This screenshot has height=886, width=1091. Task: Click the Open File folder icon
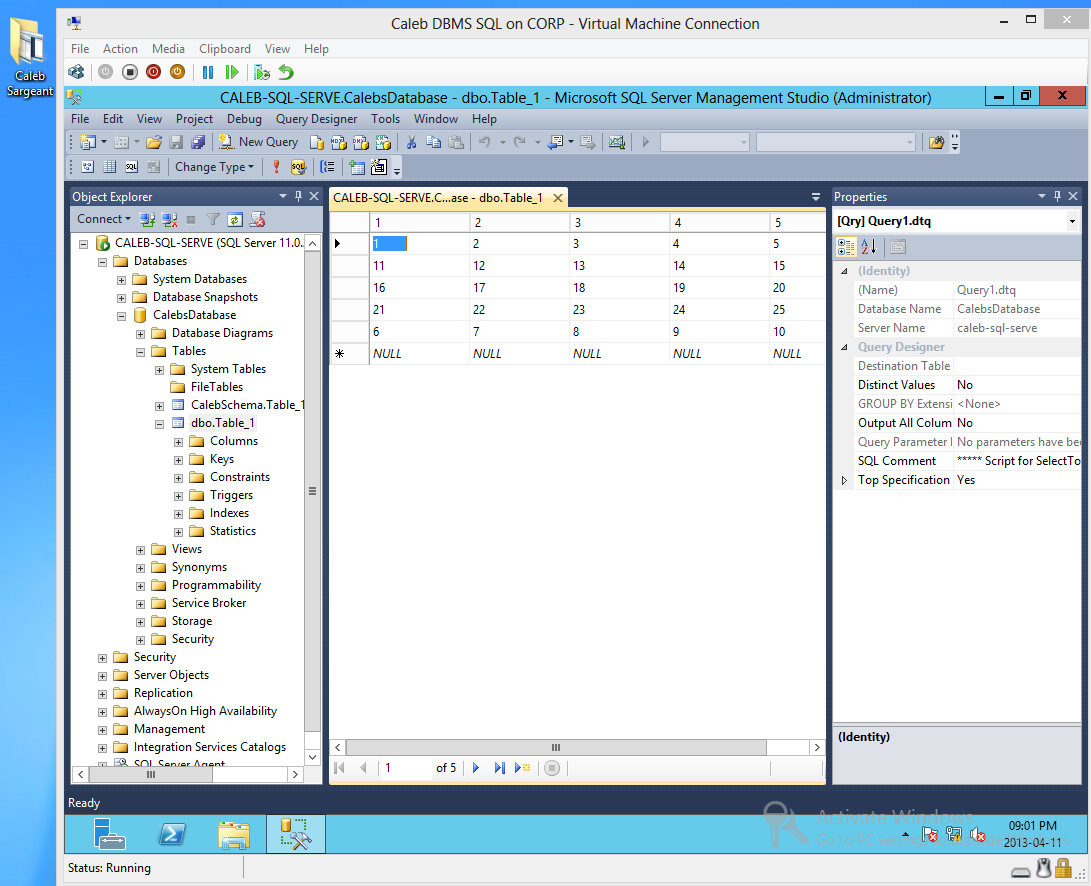(x=154, y=142)
